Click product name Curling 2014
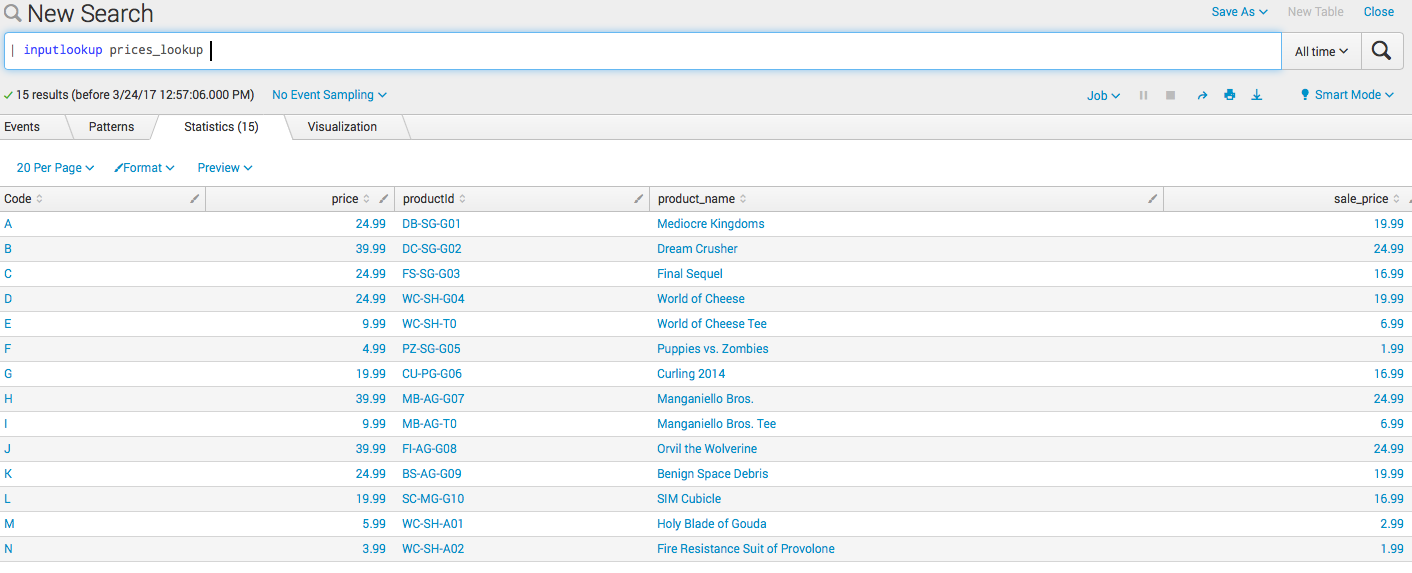1412x573 pixels. [691, 374]
